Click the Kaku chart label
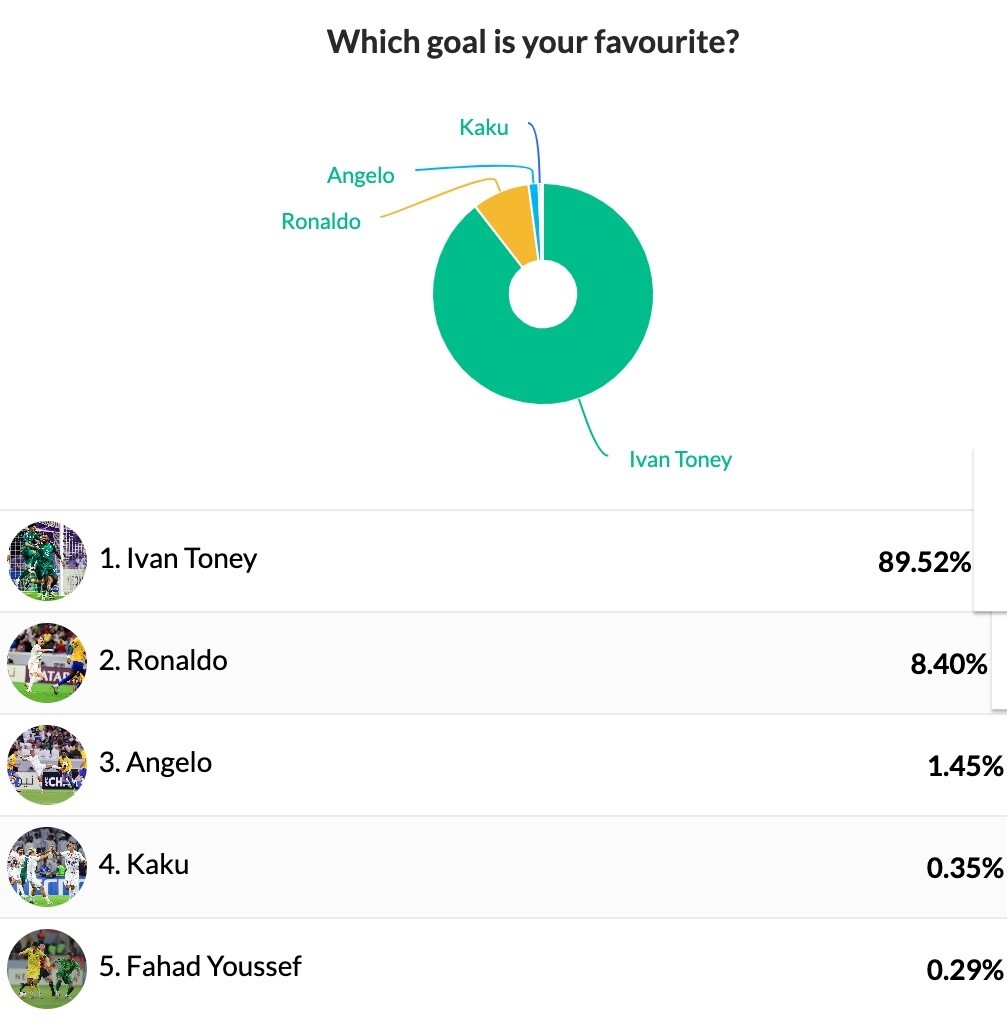This screenshot has height=1032, width=1007. click(484, 128)
